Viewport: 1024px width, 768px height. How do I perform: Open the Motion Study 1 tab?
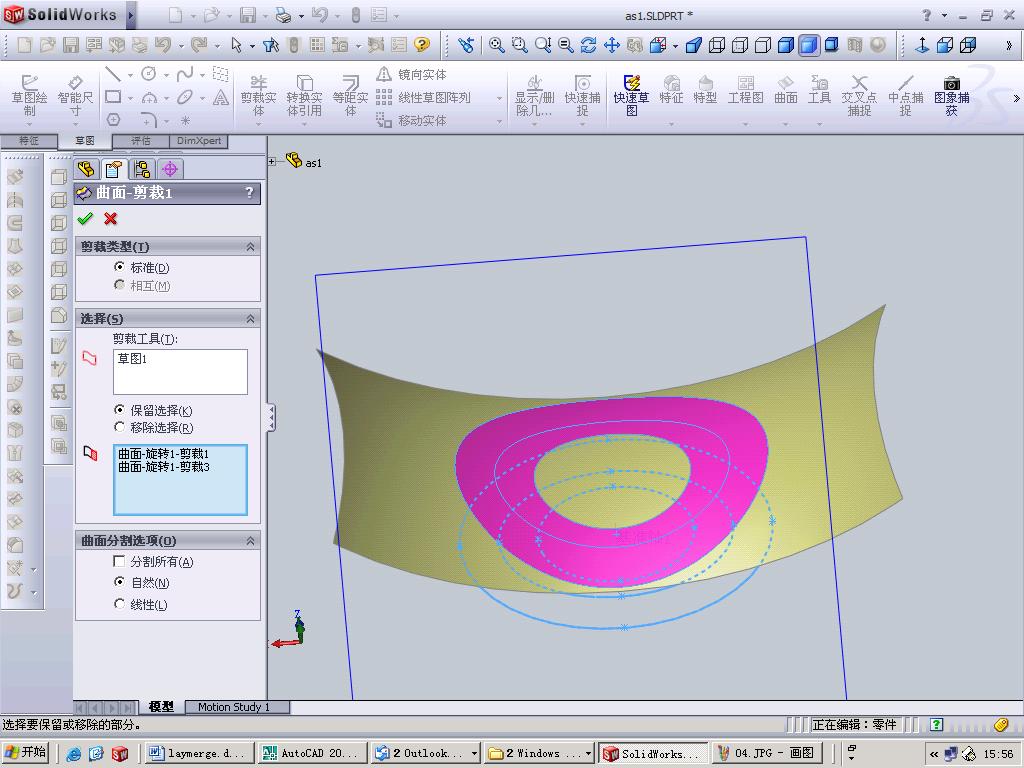pyautogui.click(x=234, y=707)
